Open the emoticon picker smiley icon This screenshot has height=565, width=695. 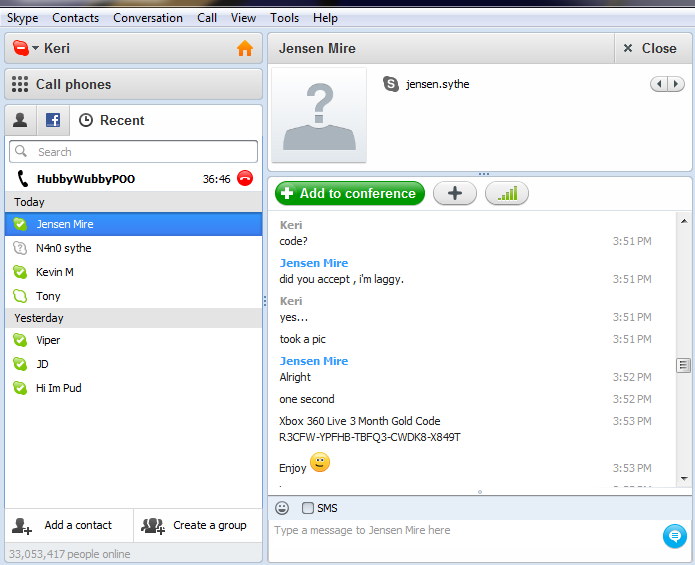pos(282,508)
